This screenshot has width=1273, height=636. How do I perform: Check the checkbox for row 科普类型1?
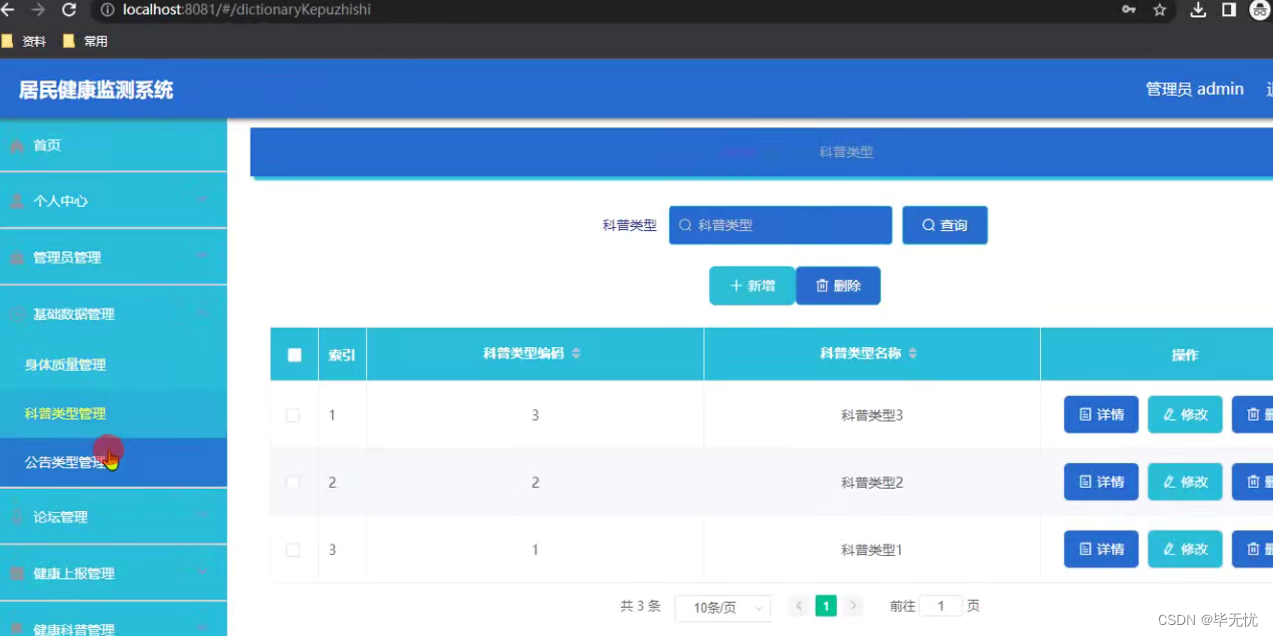point(293,549)
